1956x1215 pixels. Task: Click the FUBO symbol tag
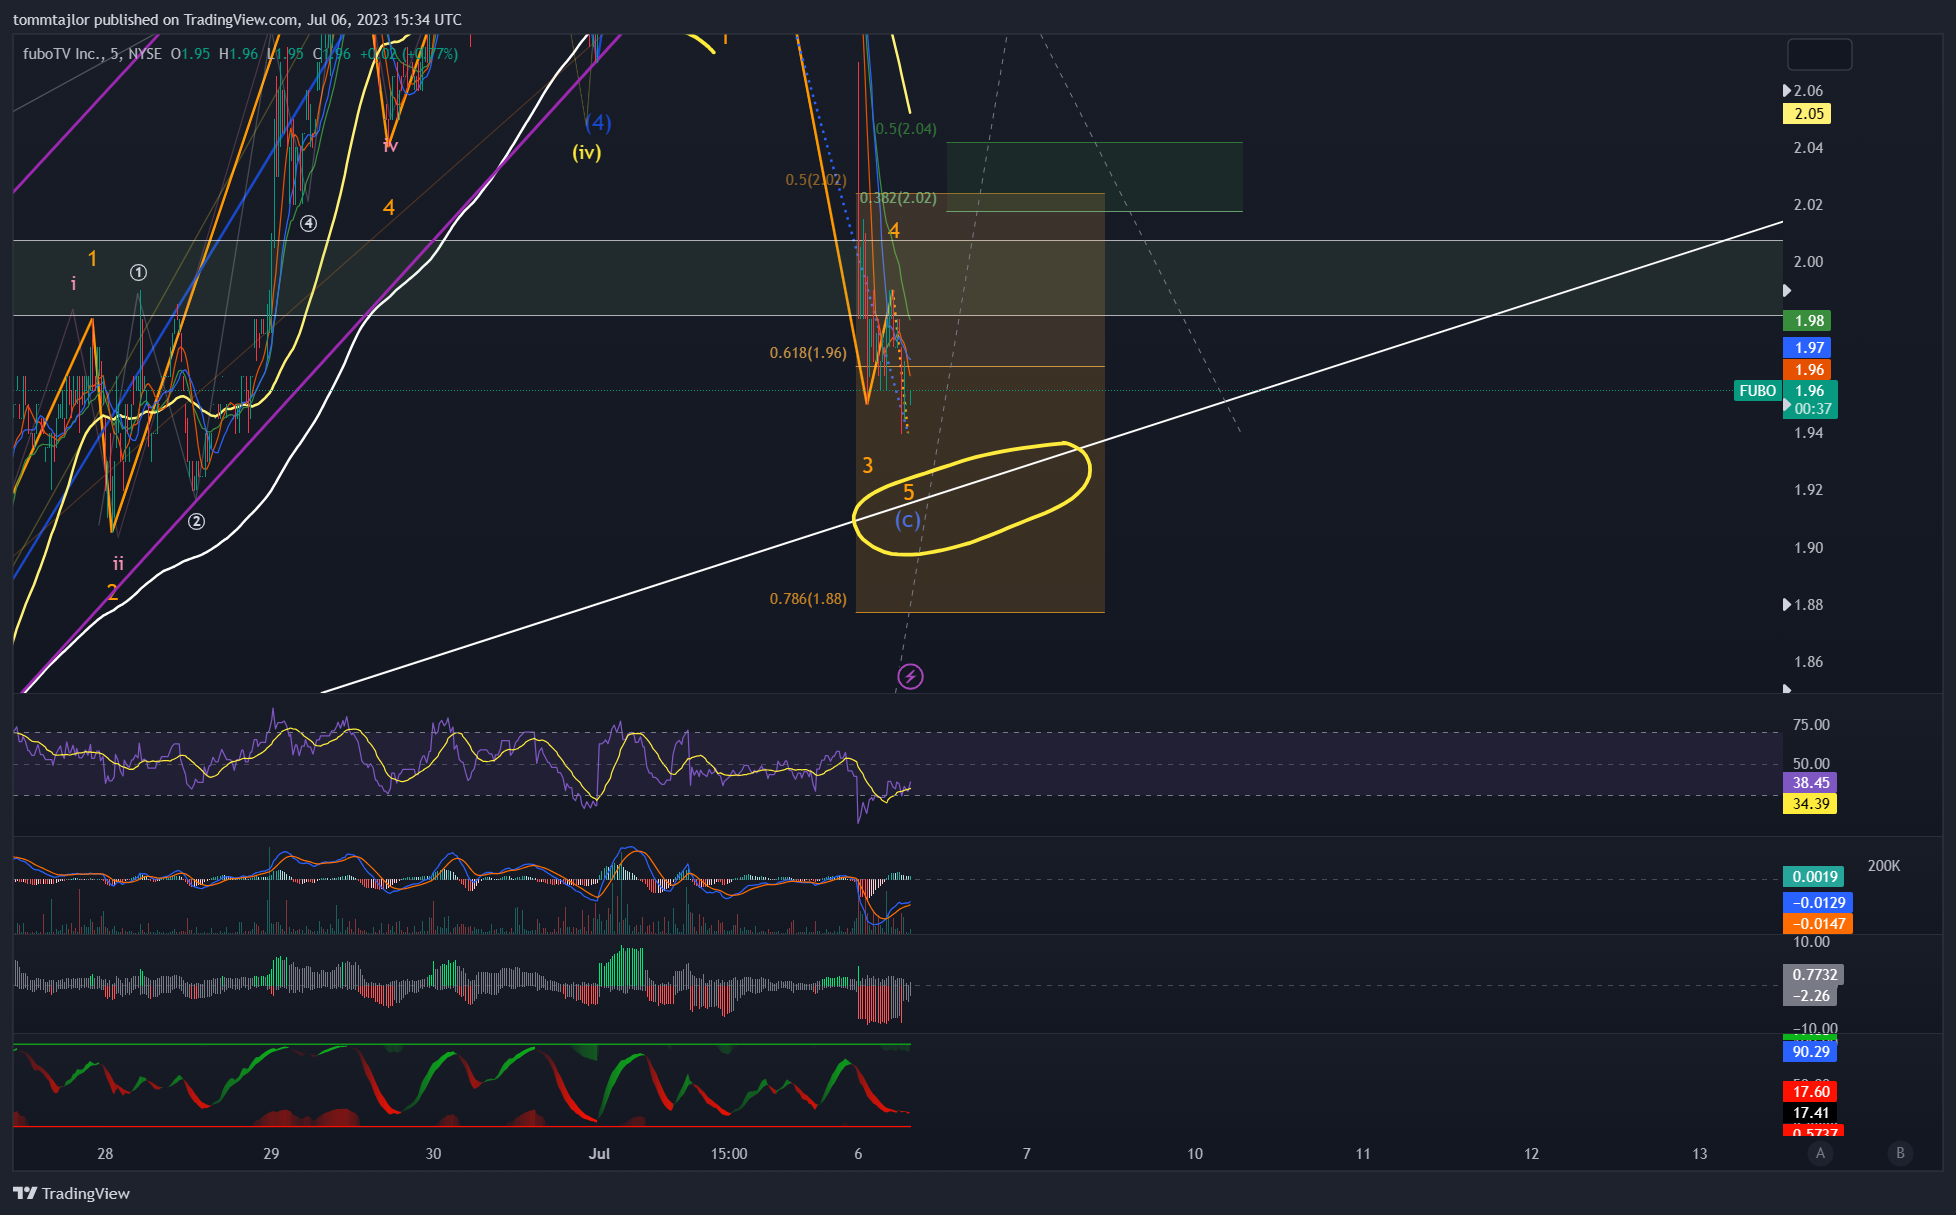pyautogui.click(x=1757, y=391)
